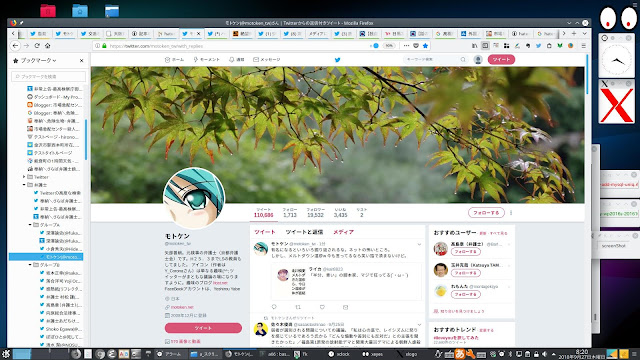The height and width of the screenshot is (360, 640).
Task: Expand the Twitter bookmark folder
Action: pyautogui.click(x=24, y=177)
